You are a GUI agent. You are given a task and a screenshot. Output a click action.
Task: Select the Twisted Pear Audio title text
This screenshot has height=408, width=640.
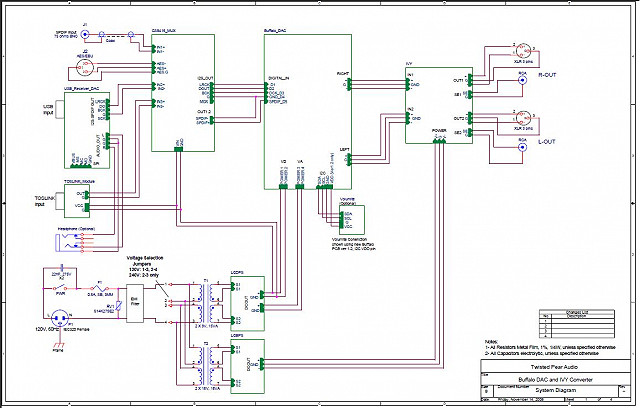(x=554, y=367)
